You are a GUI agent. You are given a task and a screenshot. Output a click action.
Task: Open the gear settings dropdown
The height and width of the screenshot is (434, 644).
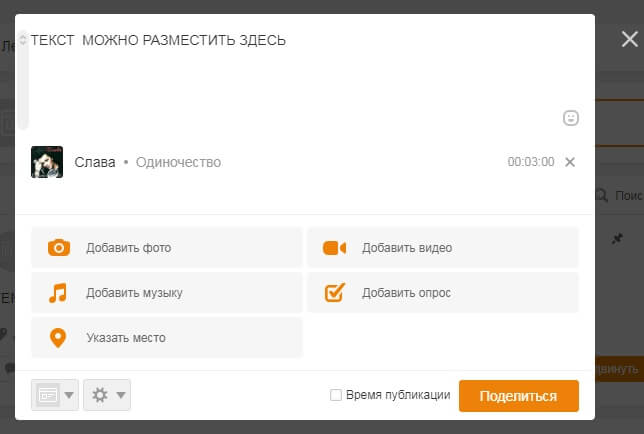pyautogui.click(x=107, y=395)
